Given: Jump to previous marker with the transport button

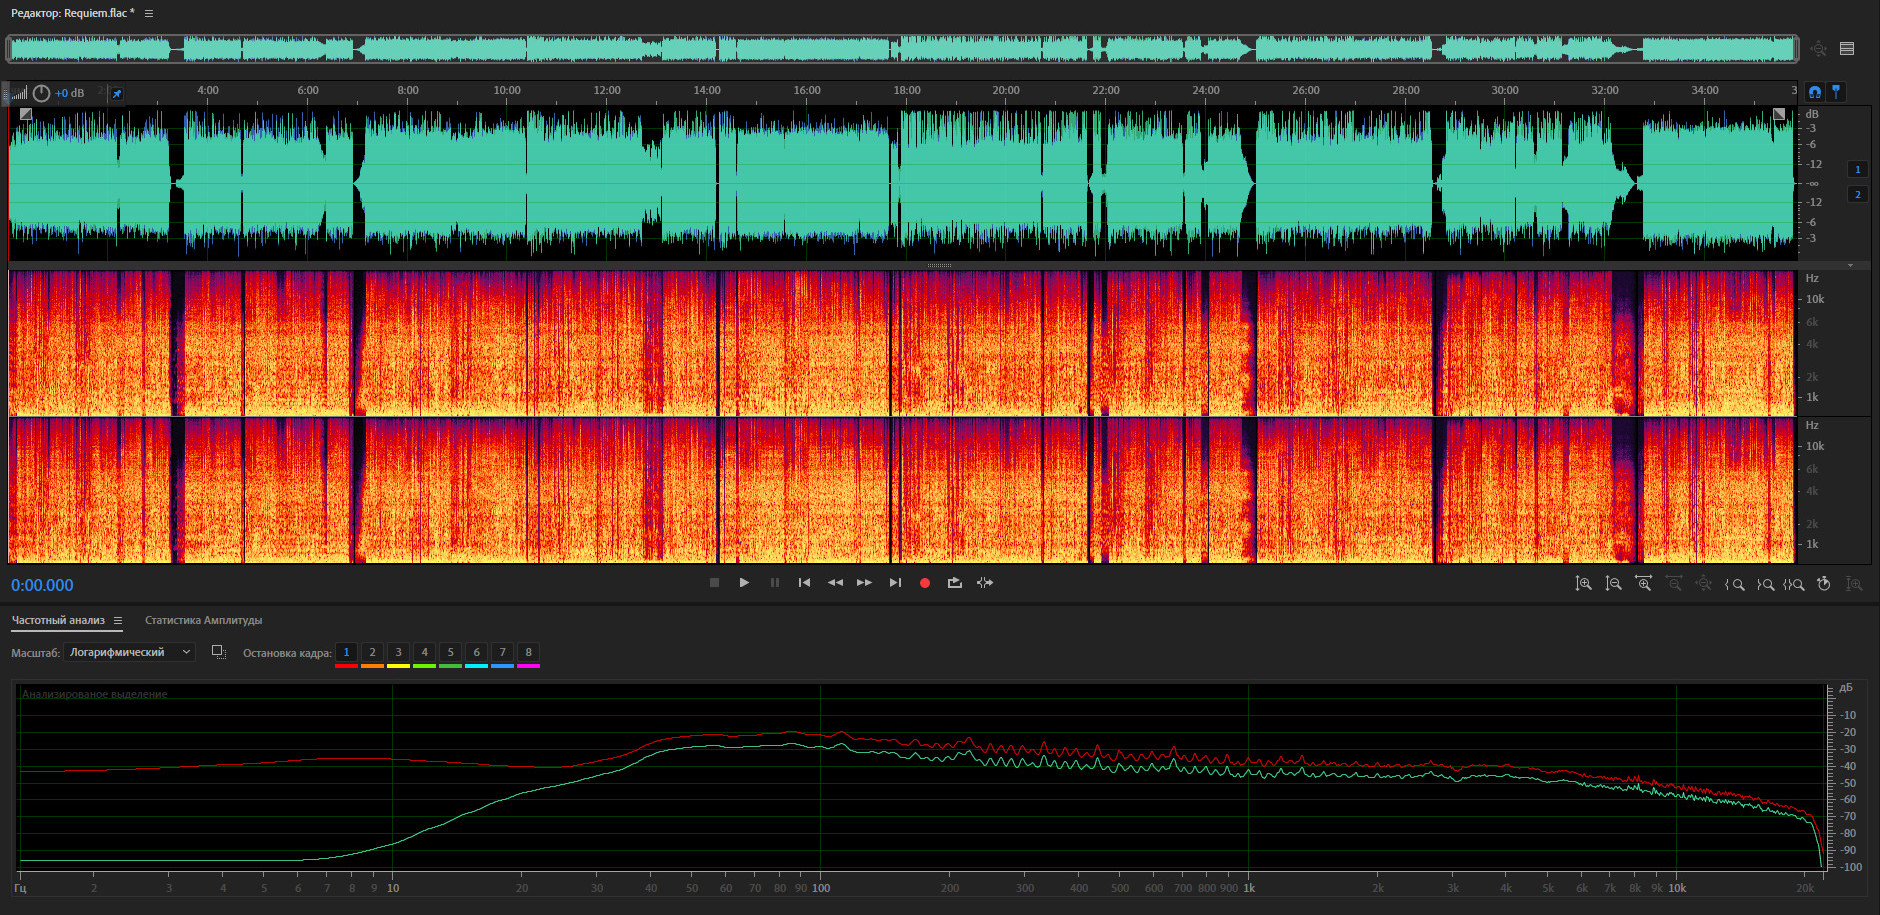Looking at the screenshot, I should [x=804, y=583].
